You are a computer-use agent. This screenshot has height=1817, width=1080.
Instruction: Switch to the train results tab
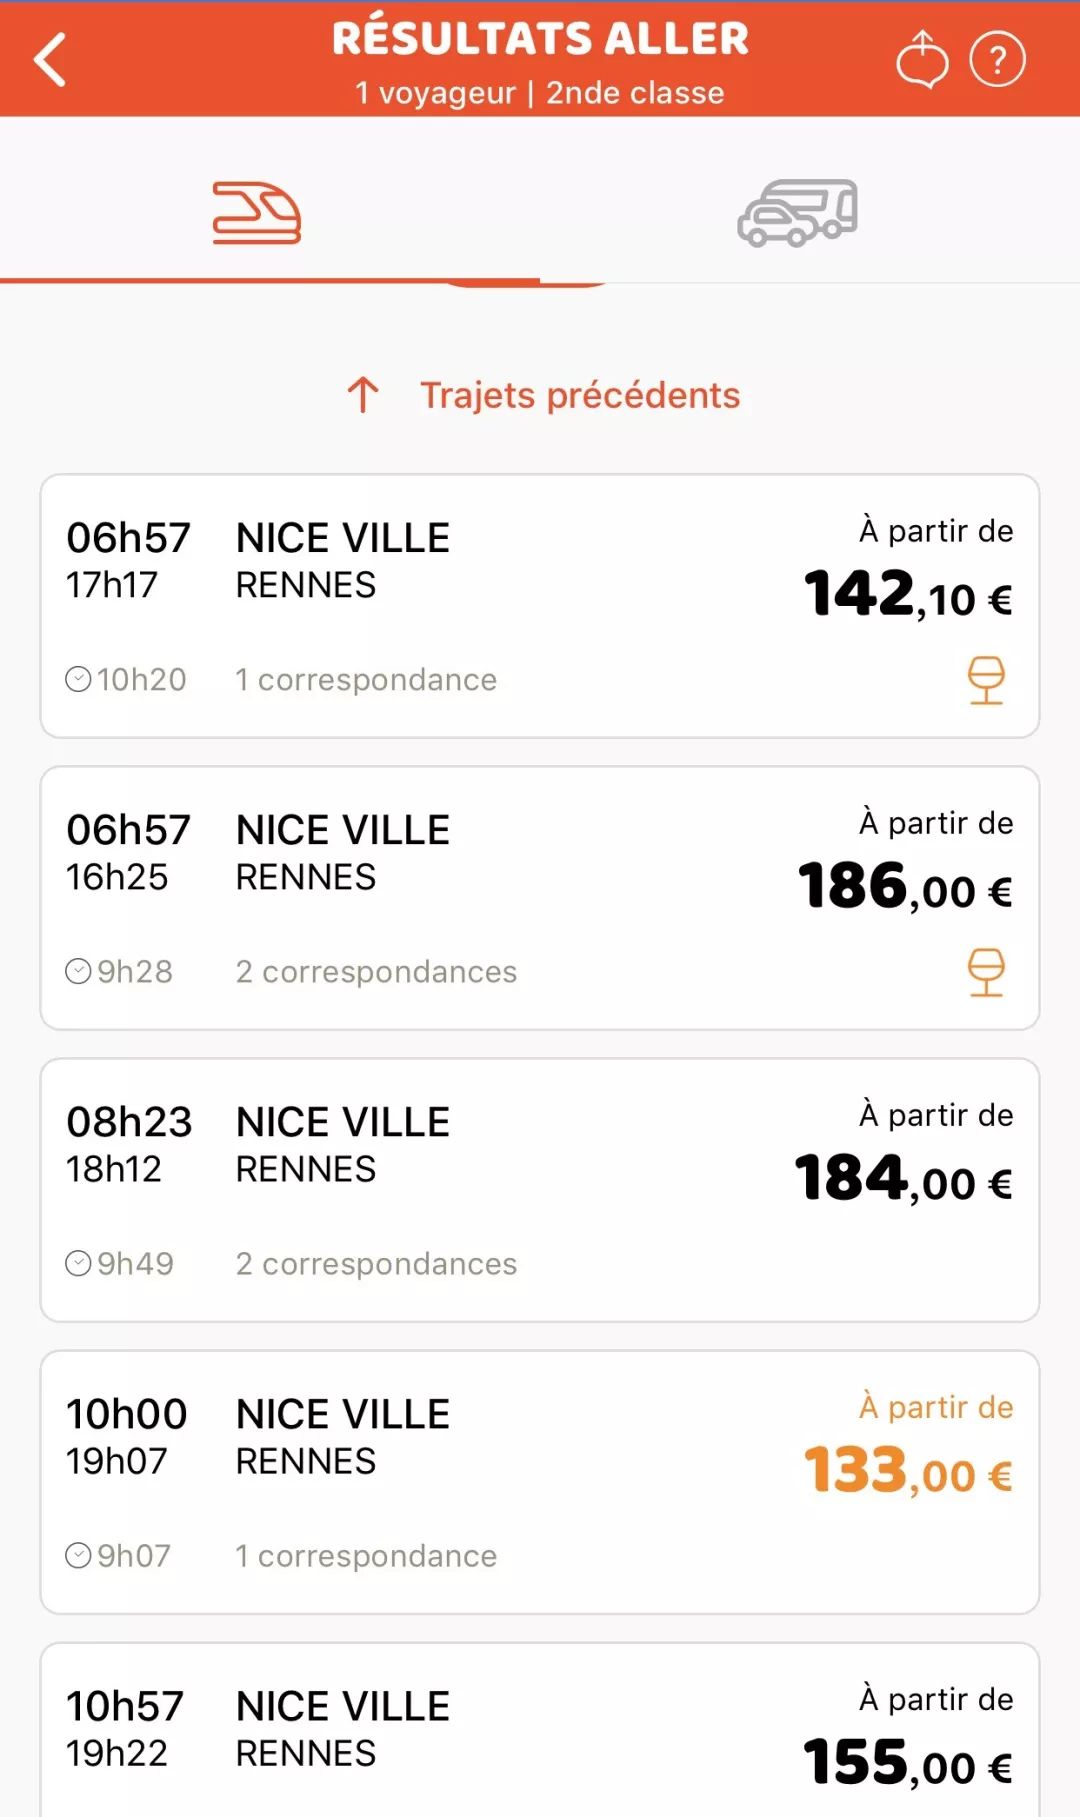tap(257, 213)
